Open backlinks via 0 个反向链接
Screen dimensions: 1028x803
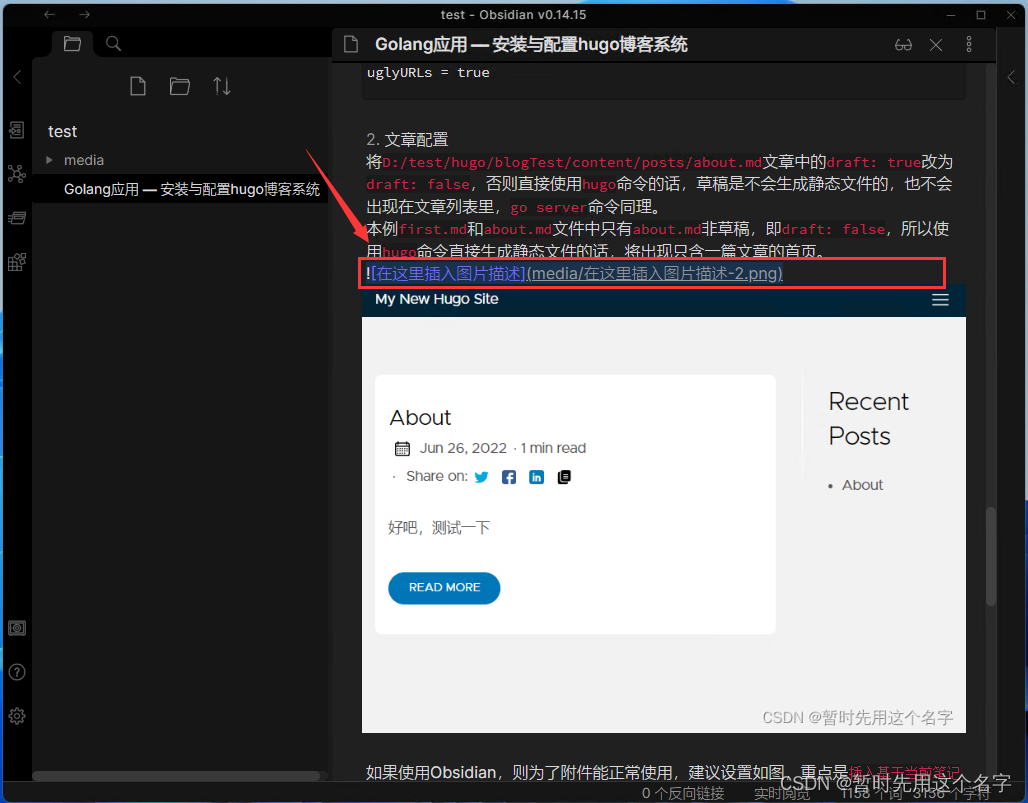(683, 792)
